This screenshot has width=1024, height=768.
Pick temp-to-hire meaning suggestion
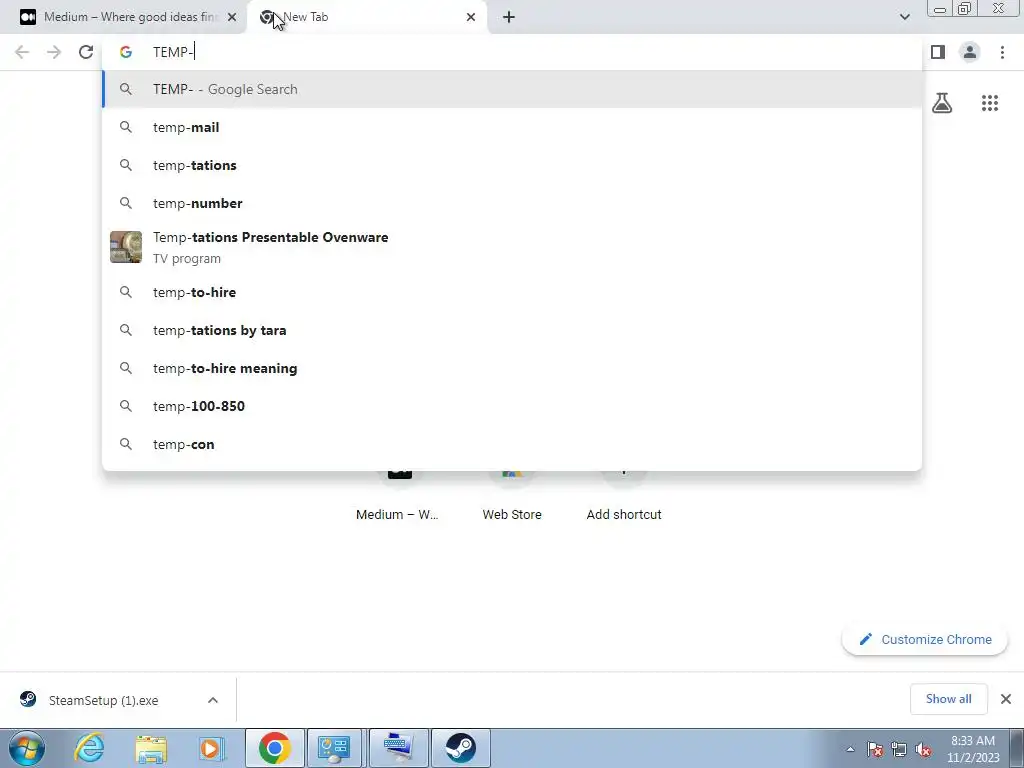pyautogui.click(x=512, y=368)
